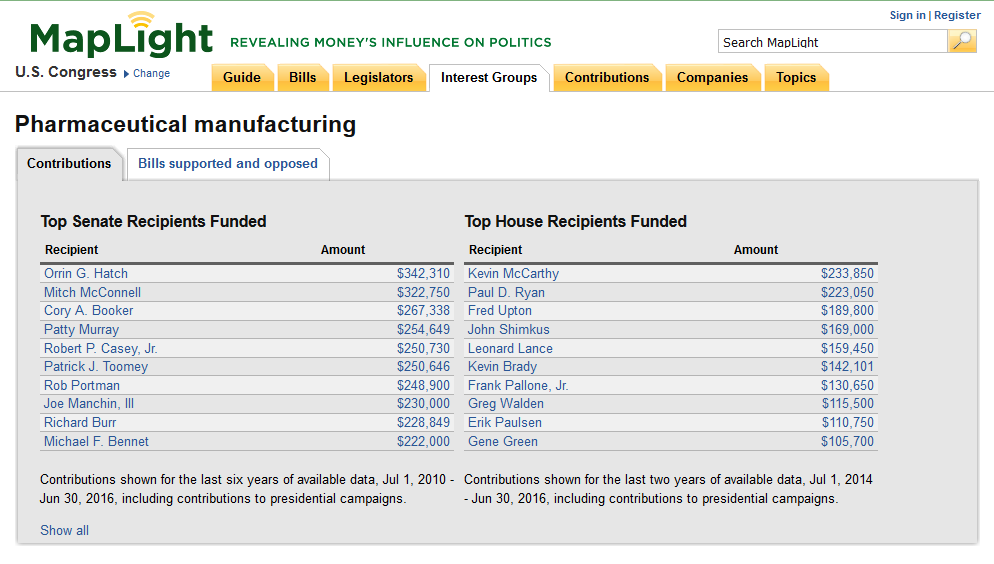Click the $228,849 amount for Burr
This screenshot has height=564, width=994.
point(423,423)
